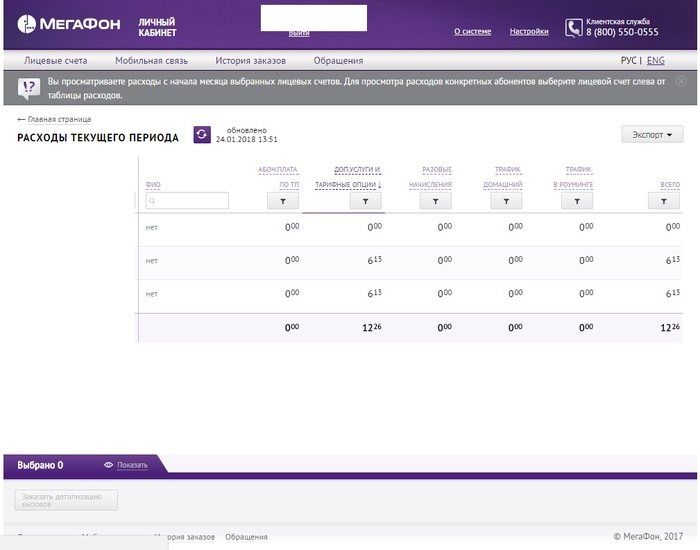Open filter for Абон.плата по ТП column
Screen dimensions: 700x550
tap(283, 201)
